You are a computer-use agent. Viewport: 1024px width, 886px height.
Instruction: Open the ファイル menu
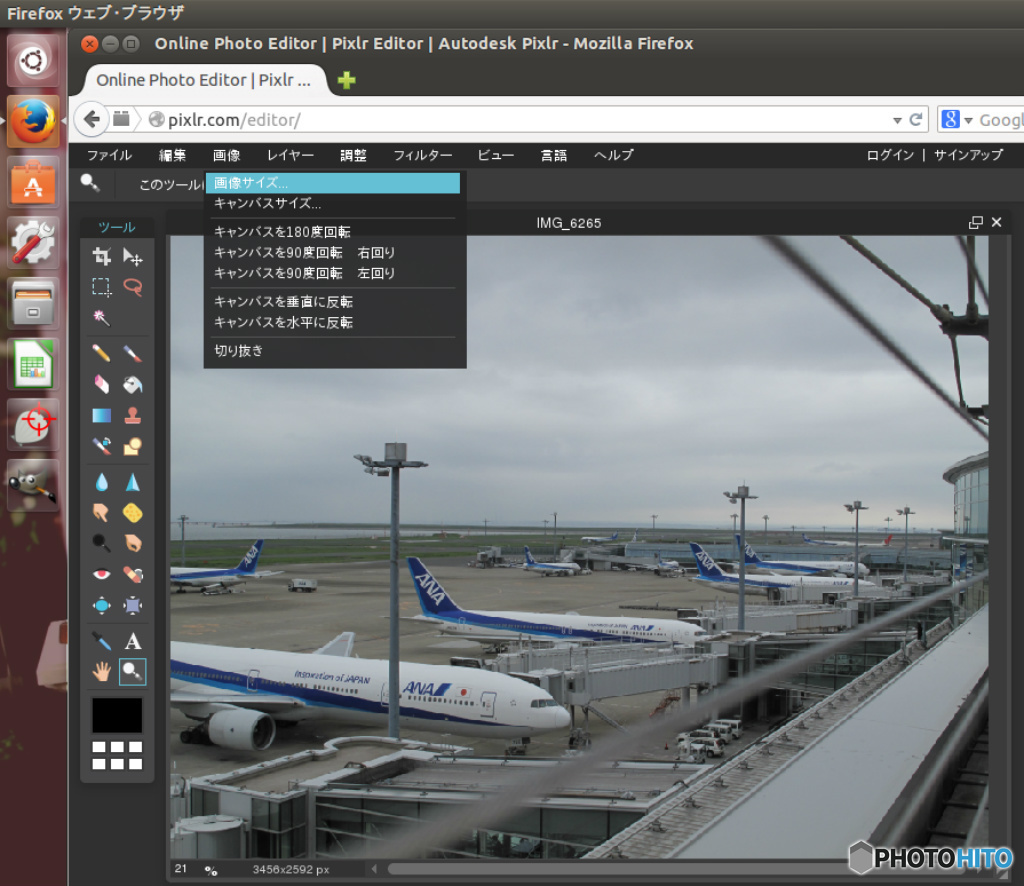point(110,155)
